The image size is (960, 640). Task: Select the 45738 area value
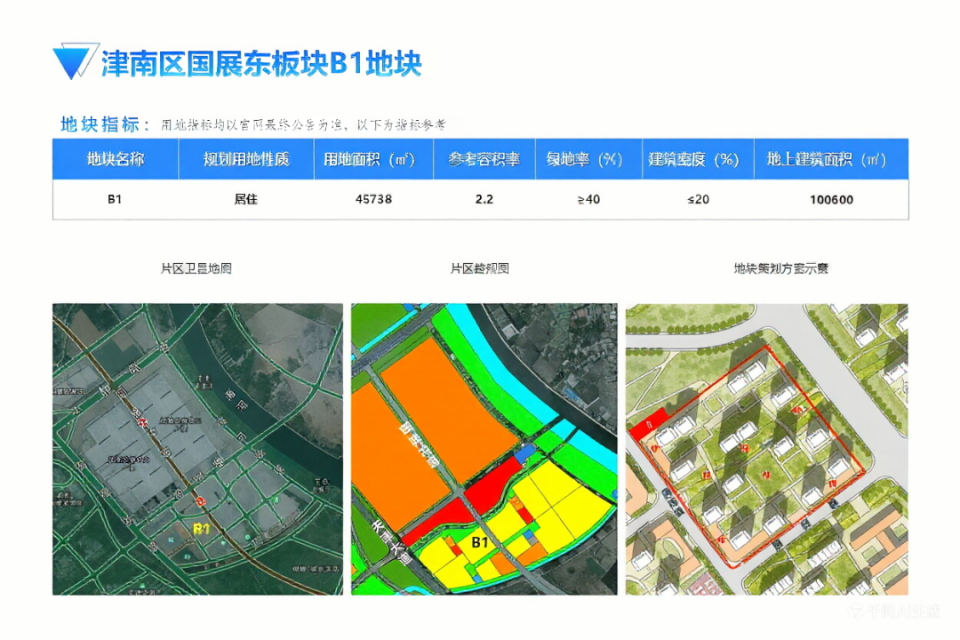(373, 199)
